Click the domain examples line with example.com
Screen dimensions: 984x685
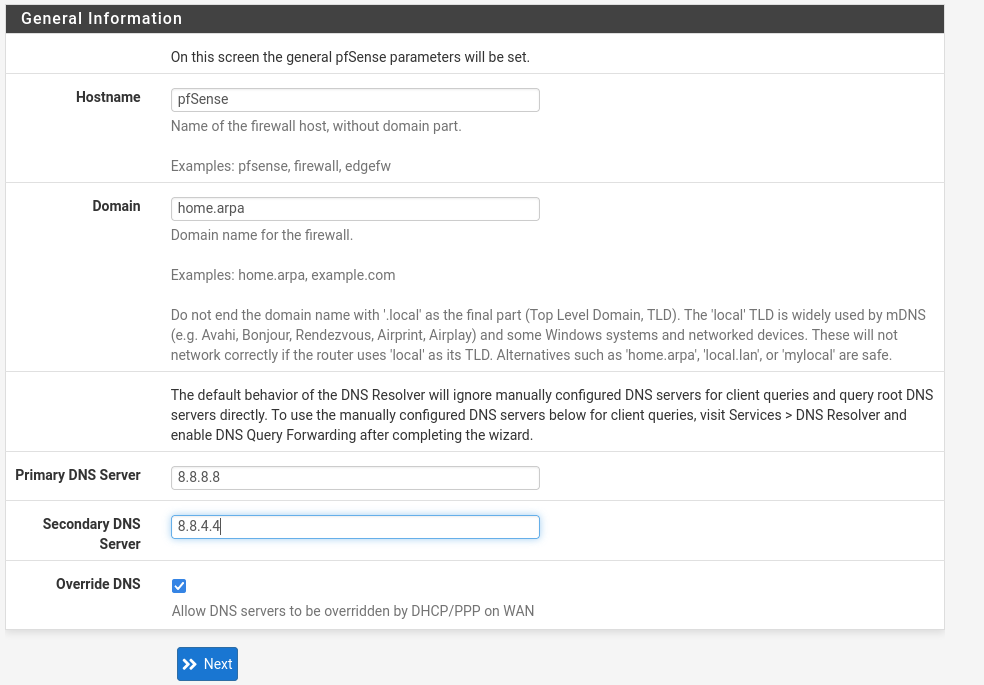tap(283, 275)
